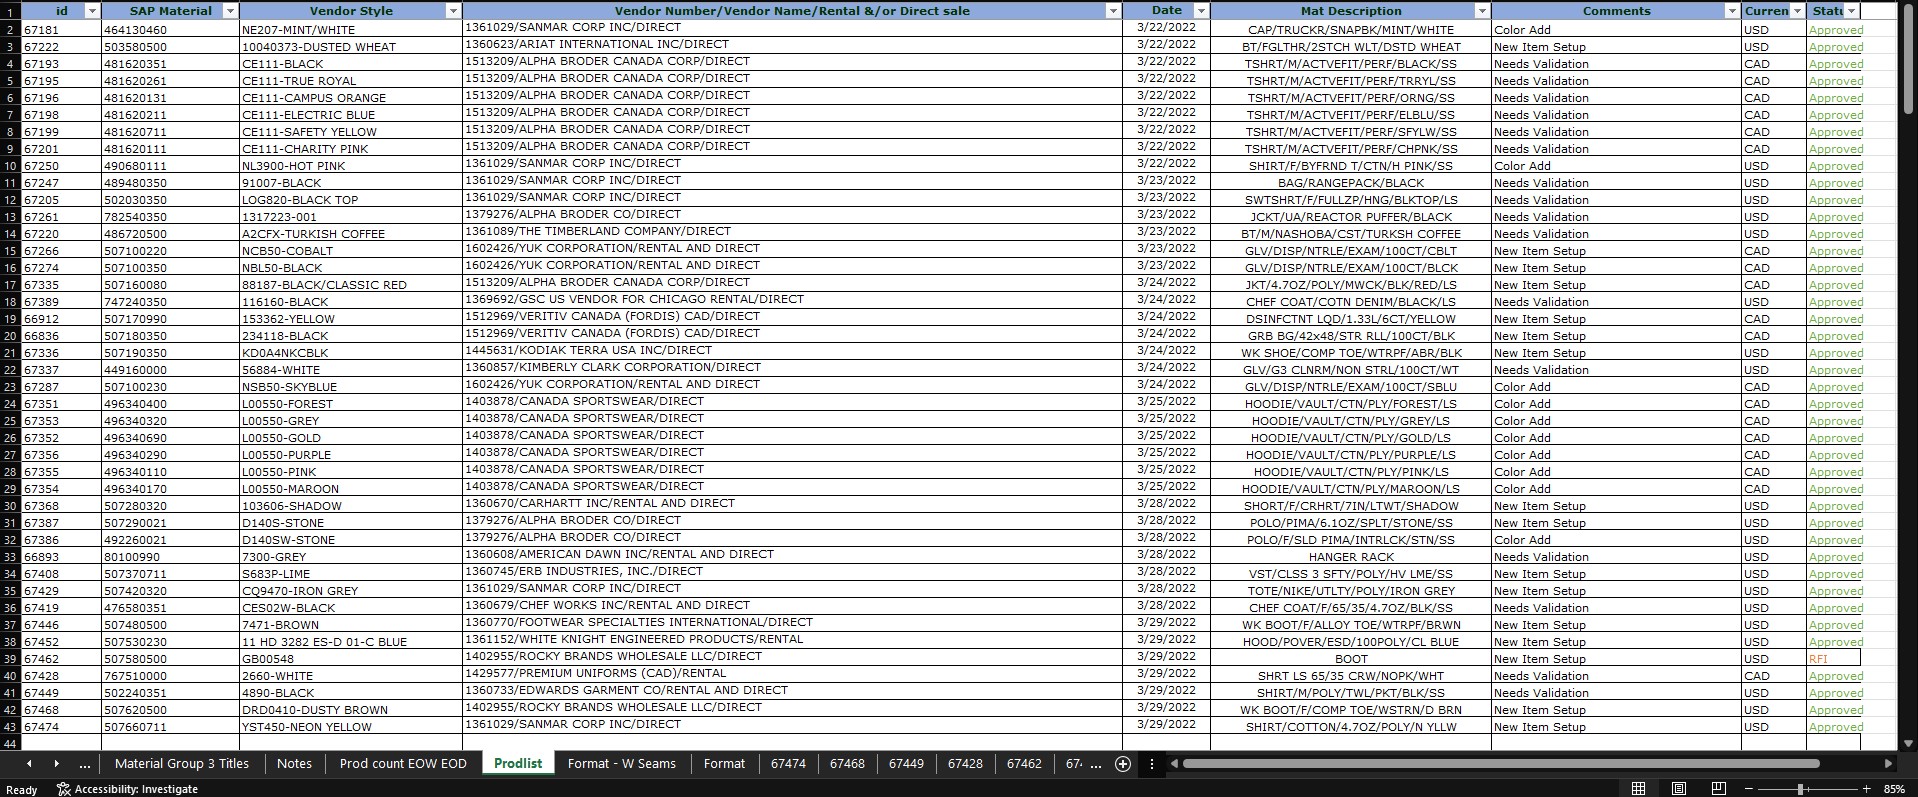
Task: Click the PREMIUM UNIFORMS (CAD)/RENTAL cell
Action: (792, 674)
